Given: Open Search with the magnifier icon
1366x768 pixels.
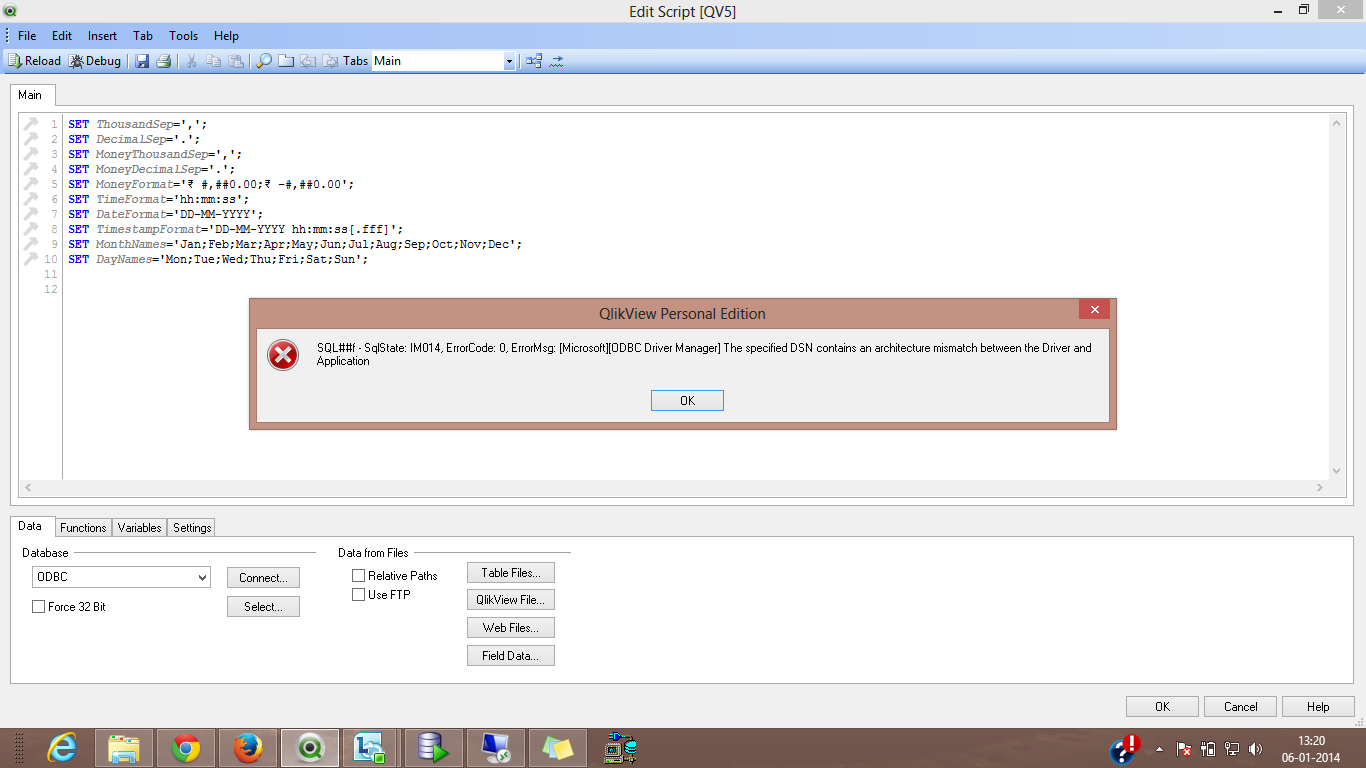Looking at the screenshot, I should click(x=264, y=61).
